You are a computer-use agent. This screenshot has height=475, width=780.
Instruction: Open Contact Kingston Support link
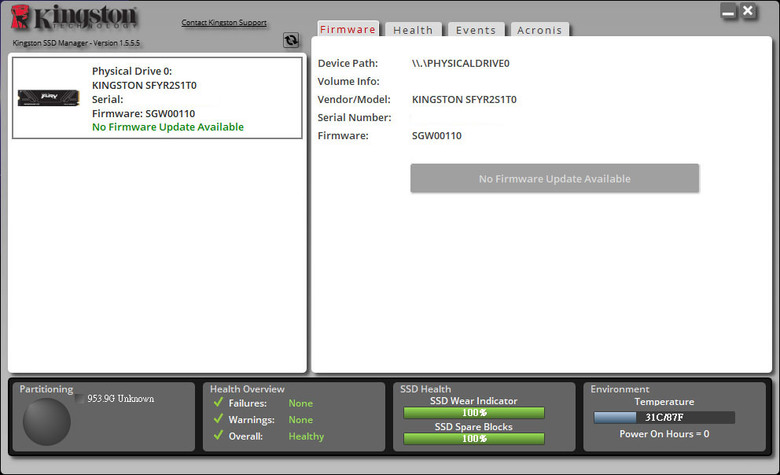[224, 22]
